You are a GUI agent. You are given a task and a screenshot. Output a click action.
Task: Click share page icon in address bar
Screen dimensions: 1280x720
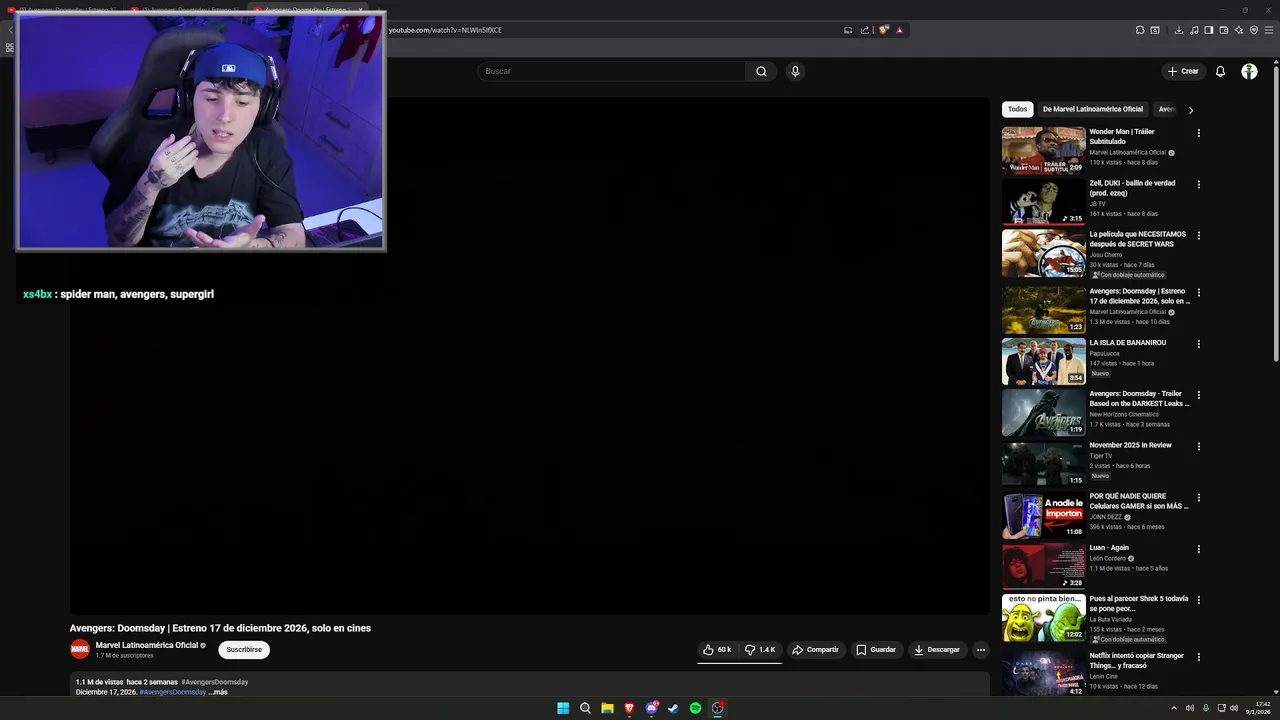[865, 30]
